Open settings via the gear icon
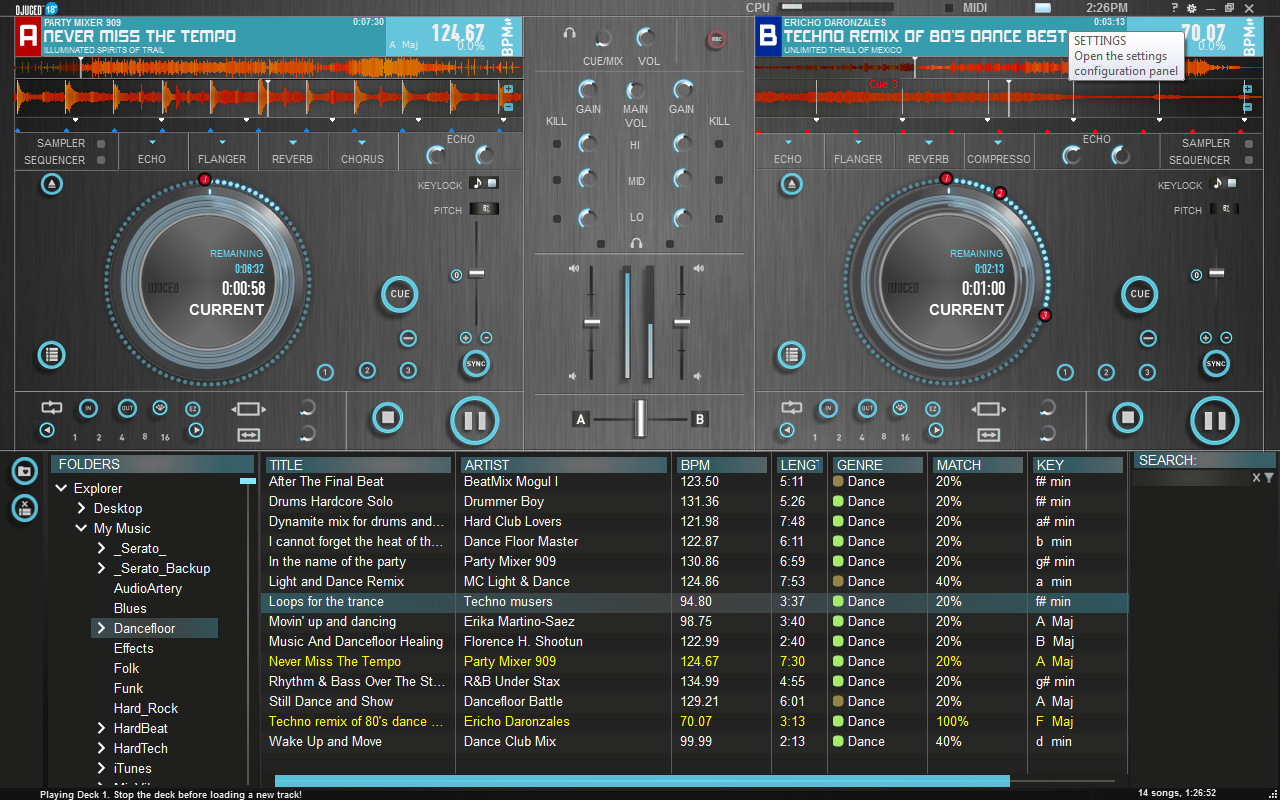 (1191, 8)
